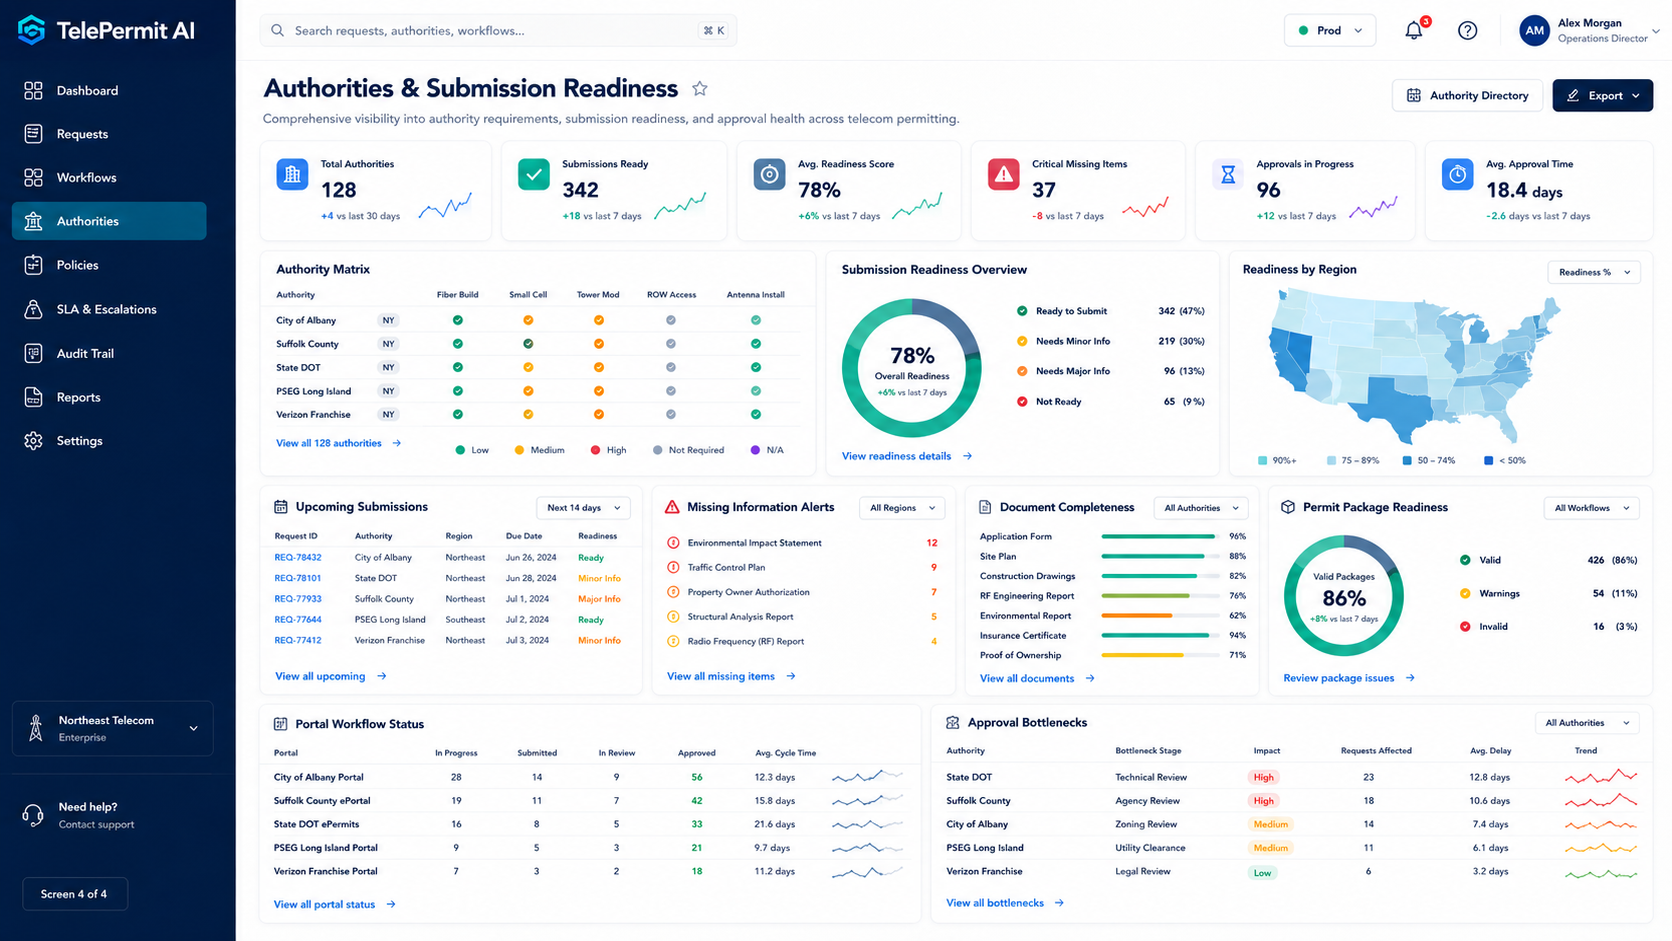Image resolution: width=1672 pixels, height=941 pixels.
Task: Open the Prod environment dropdown
Action: 1330,31
